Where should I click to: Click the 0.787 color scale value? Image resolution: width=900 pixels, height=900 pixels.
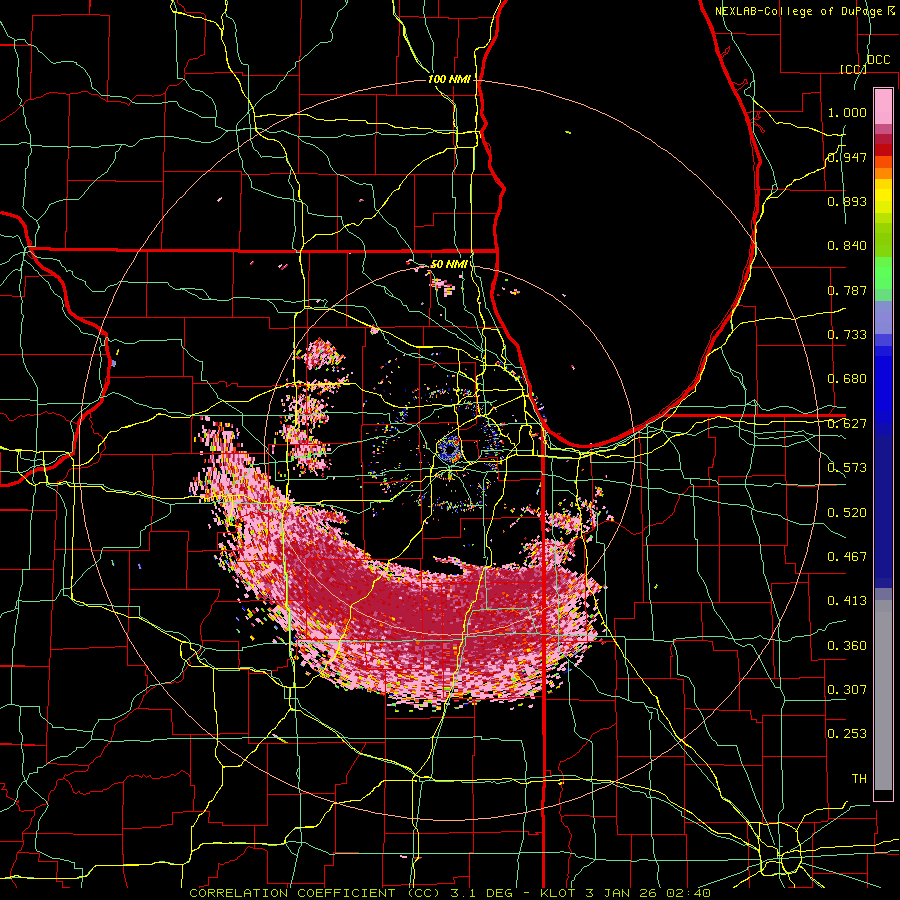click(x=847, y=290)
